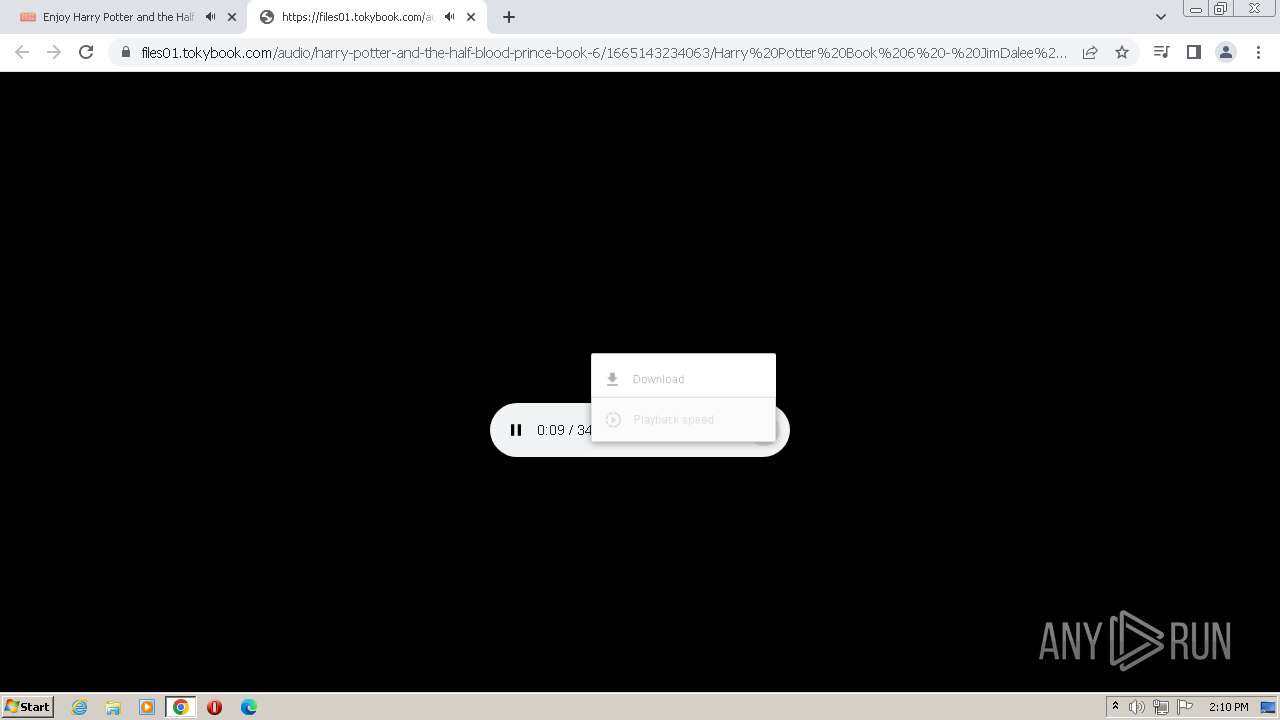Go forward to the next page
The image size is (1280, 720).
pos(54,53)
